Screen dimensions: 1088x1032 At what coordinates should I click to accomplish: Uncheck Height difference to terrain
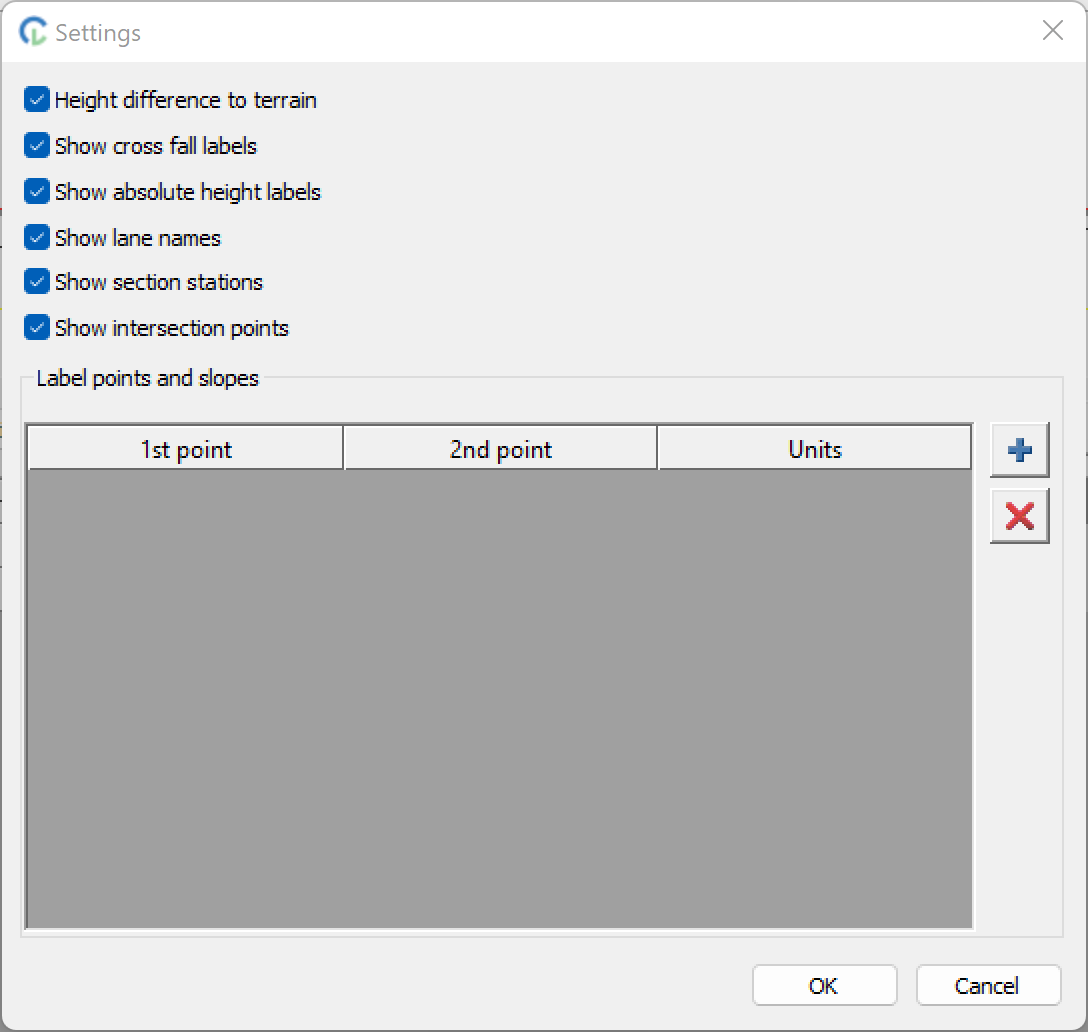click(x=37, y=100)
